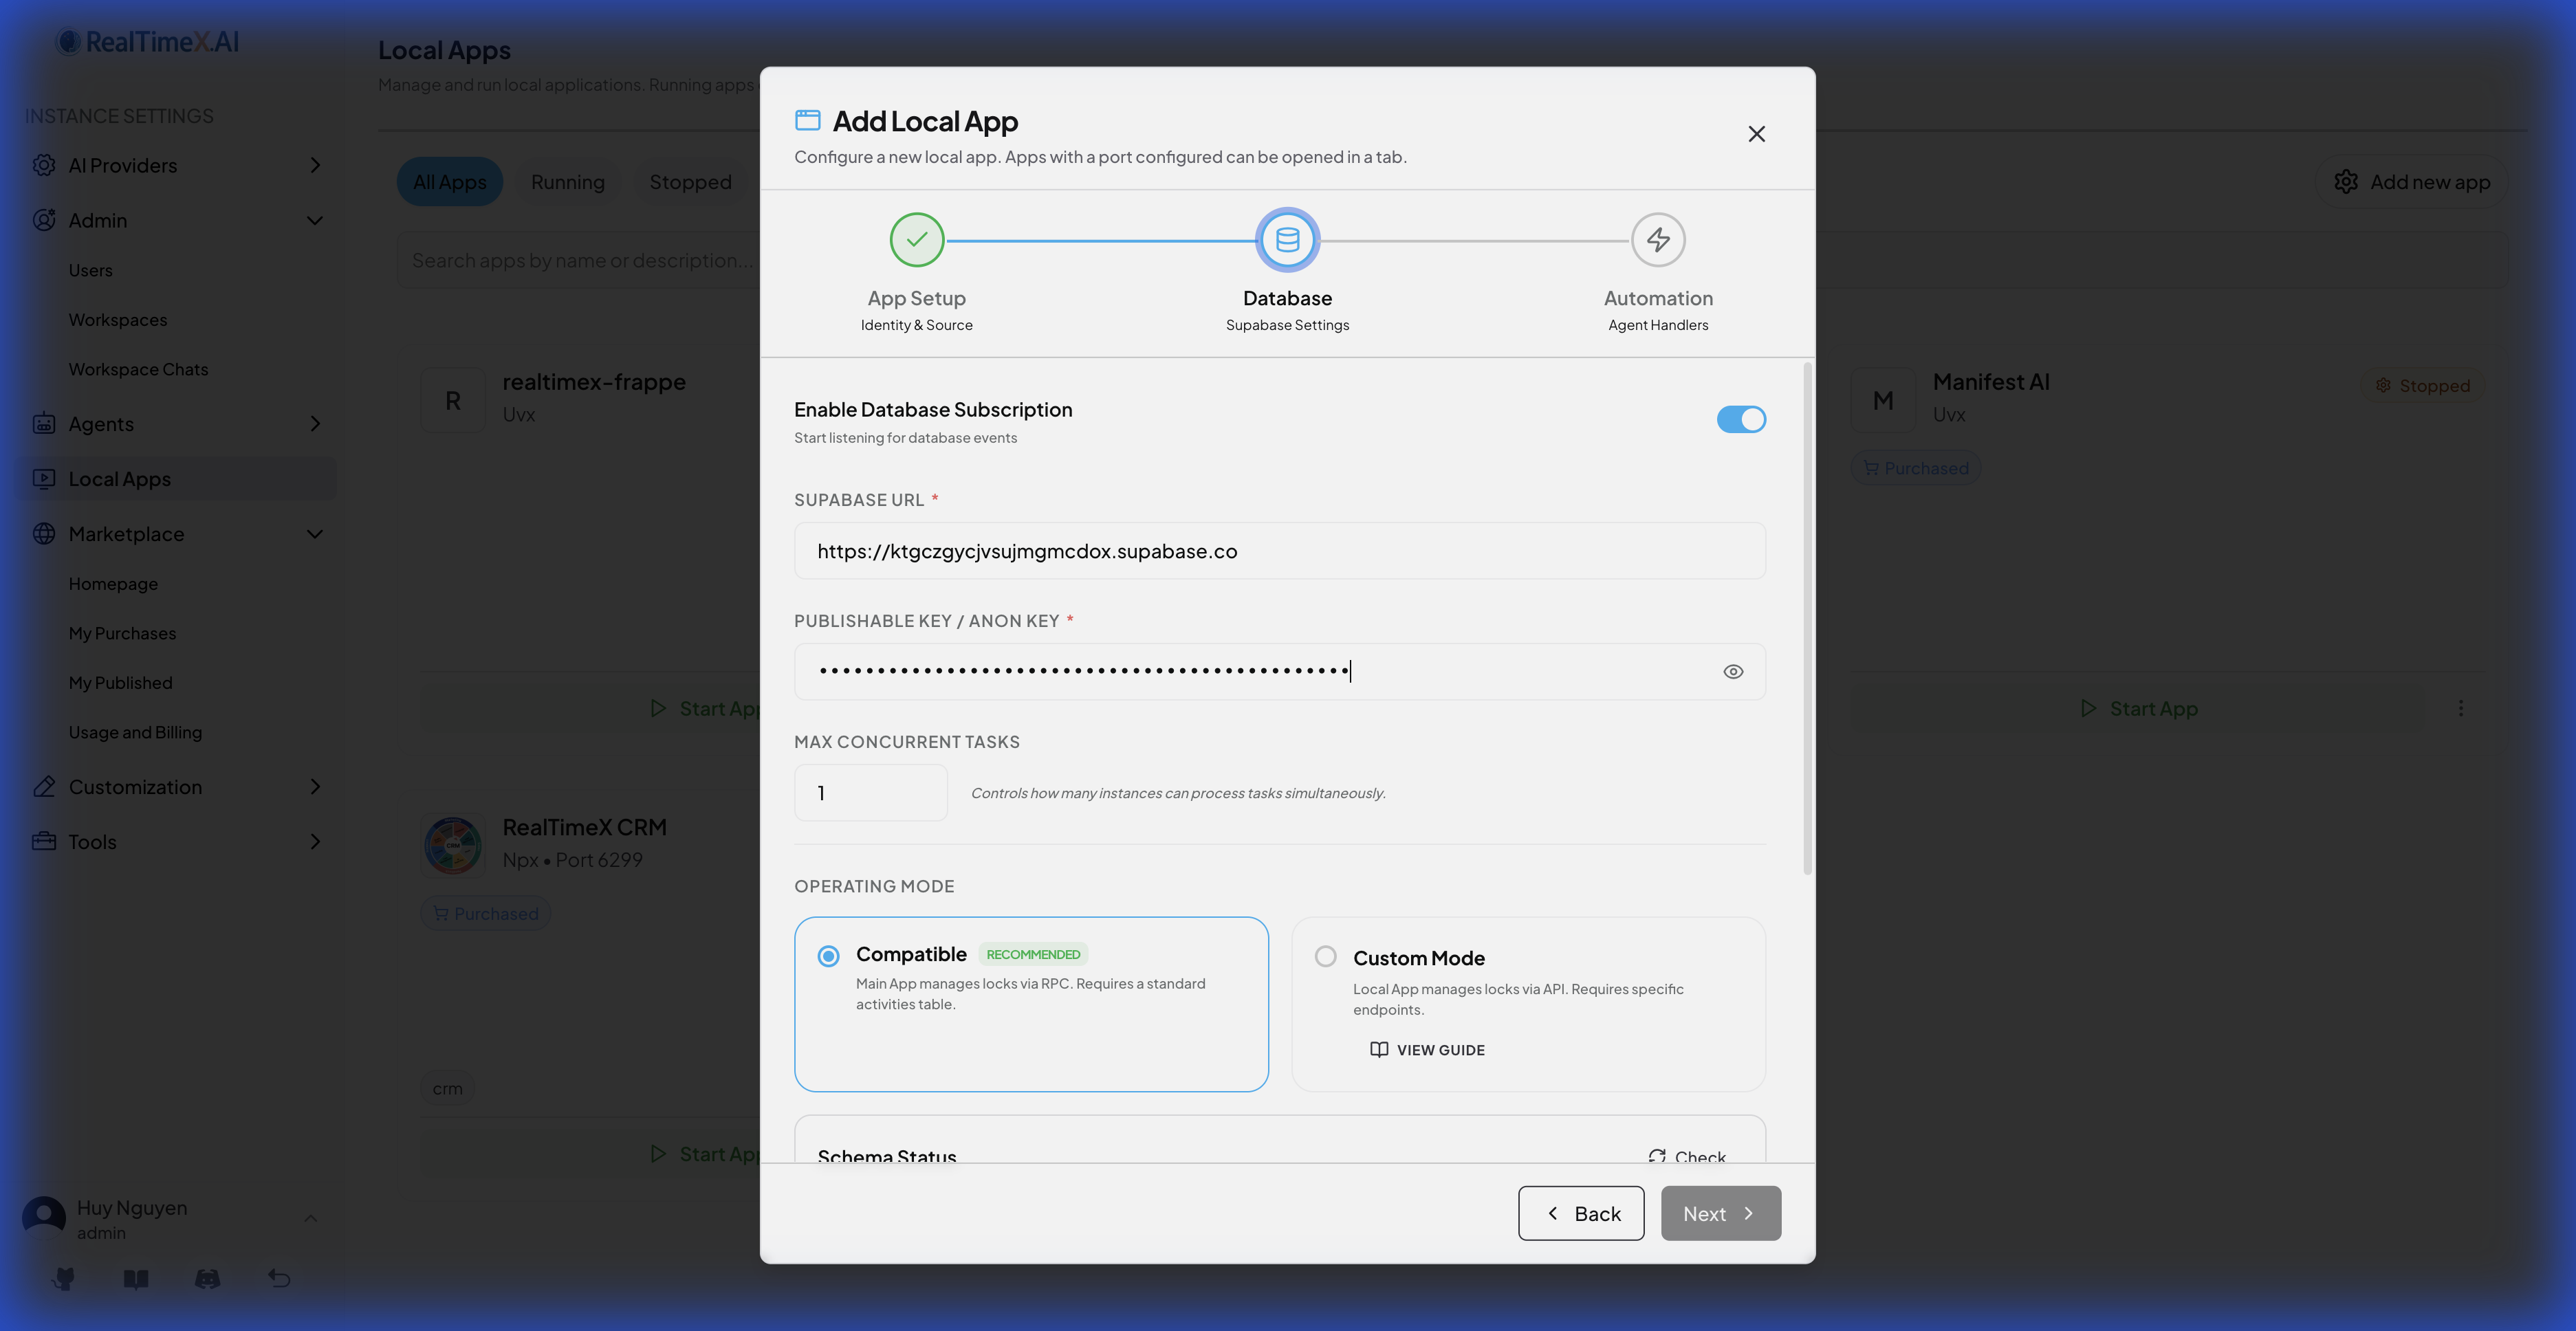Open VIEW GUIDE under Custom Mode
Image resolution: width=2576 pixels, height=1331 pixels.
point(1427,1049)
